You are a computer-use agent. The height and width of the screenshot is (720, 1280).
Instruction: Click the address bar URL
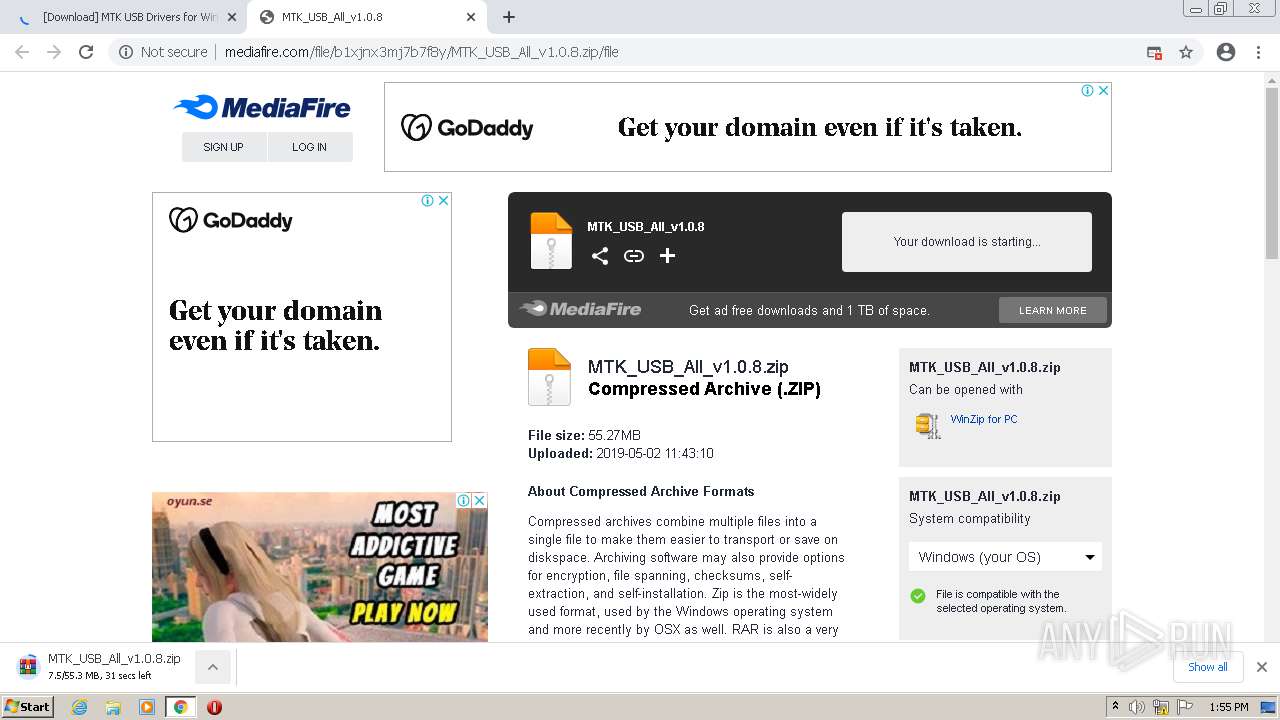coord(421,52)
